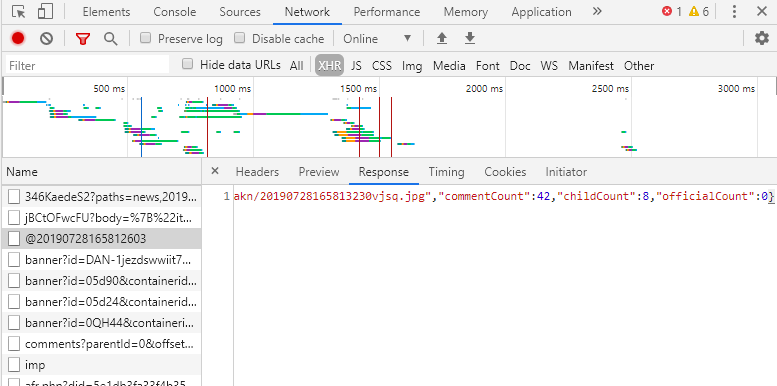The width and height of the screenshot is (777, 386).
Task: Close the request details pane
Action: pos(215,171)
